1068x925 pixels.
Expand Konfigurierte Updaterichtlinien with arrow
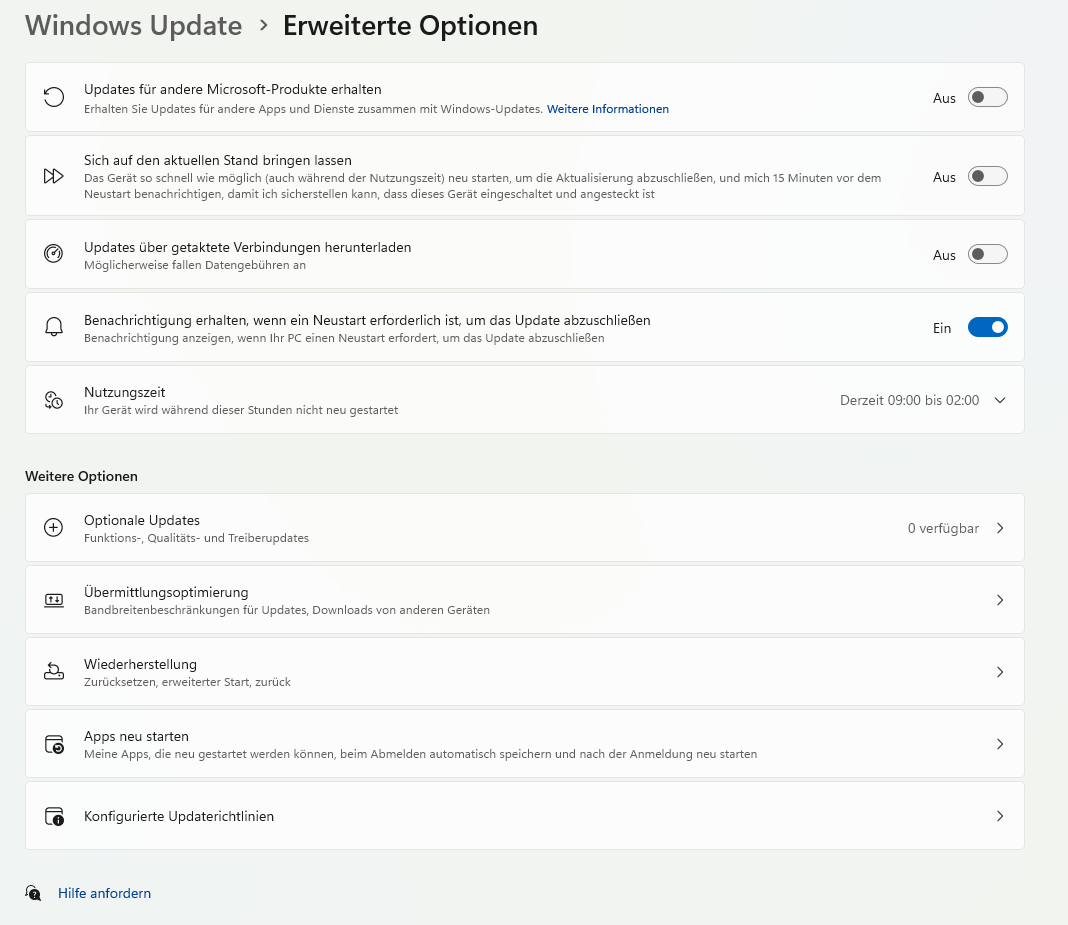pos(999,815)
